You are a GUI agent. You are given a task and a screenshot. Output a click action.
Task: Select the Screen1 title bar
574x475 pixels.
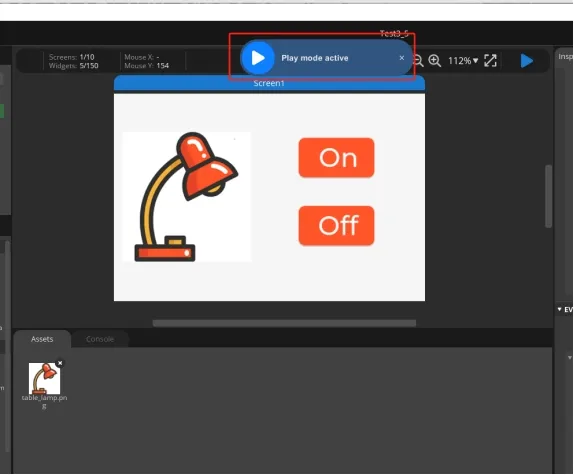coord(269,83)
